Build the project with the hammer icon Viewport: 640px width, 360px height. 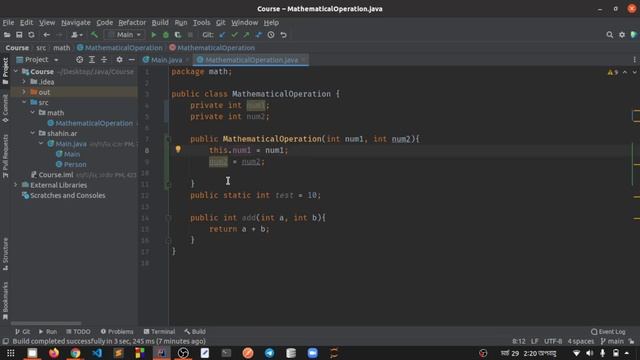[x=94, y=35]
